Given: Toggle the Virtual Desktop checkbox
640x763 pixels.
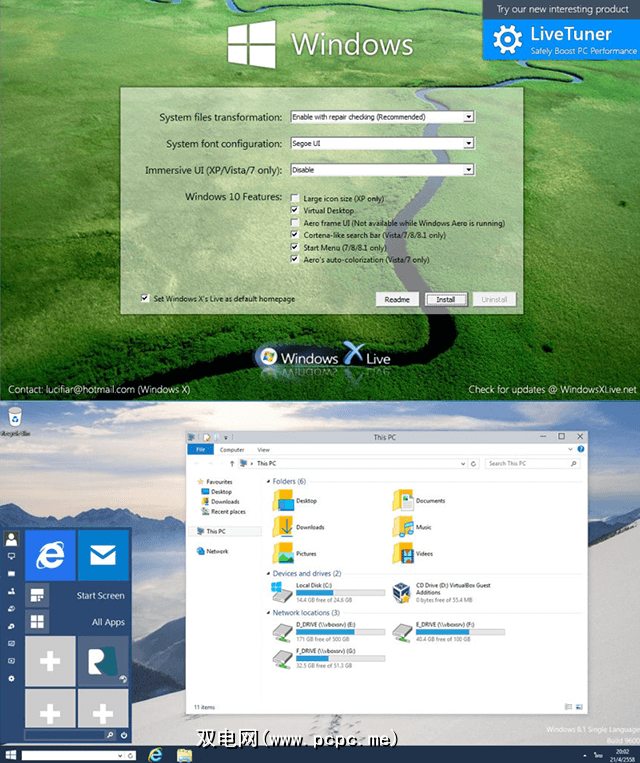Looking at the screenshot, I should tap(294, 210).
